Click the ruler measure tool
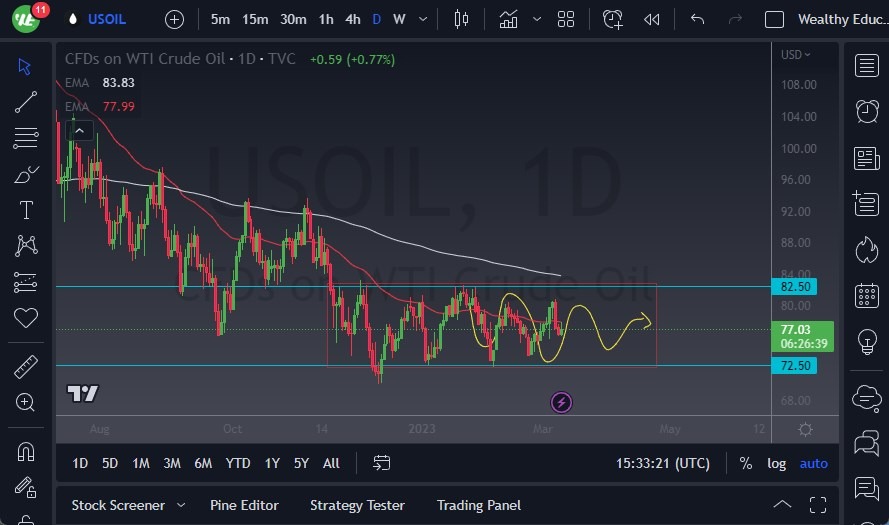Screen dimensions: 889x525 pyautogui.click(x=26, y=367)
